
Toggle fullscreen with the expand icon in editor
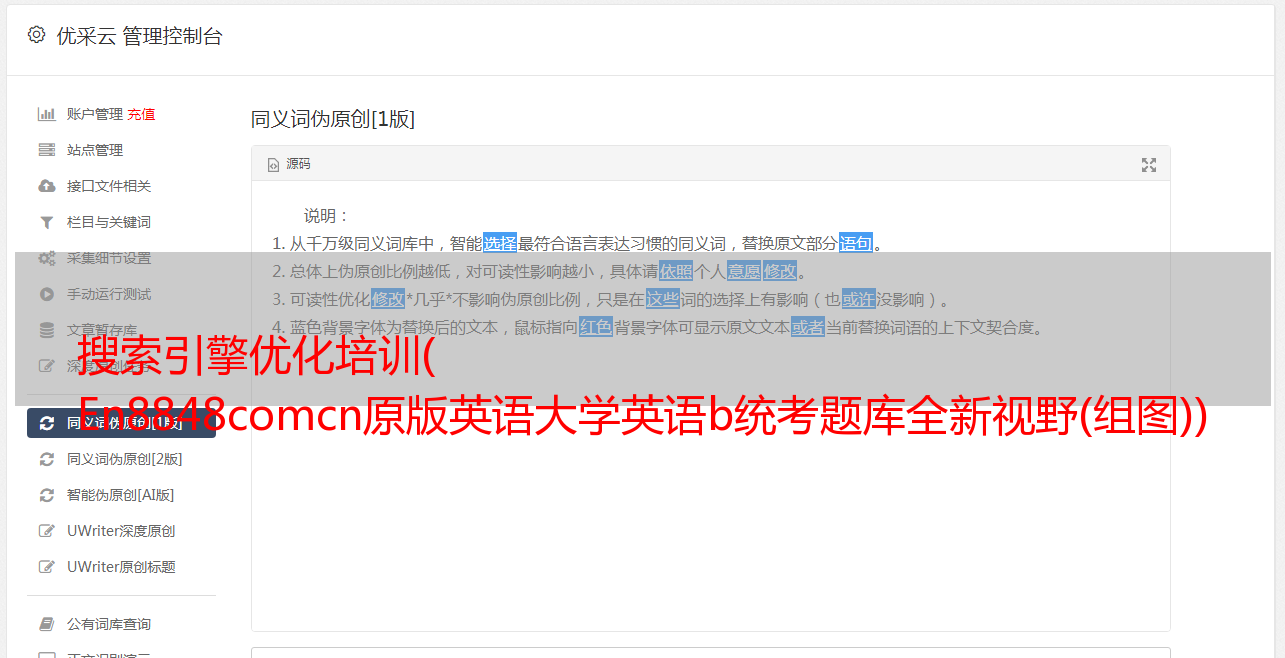coord(1149,165)
